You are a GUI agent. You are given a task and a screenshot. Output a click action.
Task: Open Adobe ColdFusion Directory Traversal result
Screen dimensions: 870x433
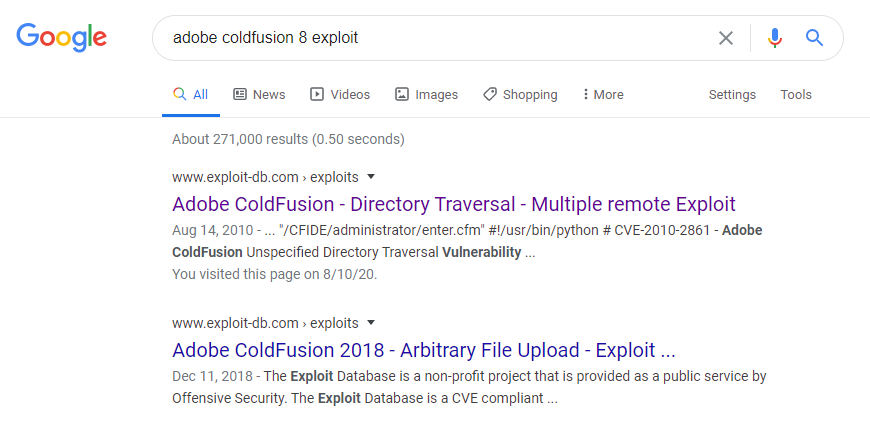[x=454, y=204]
